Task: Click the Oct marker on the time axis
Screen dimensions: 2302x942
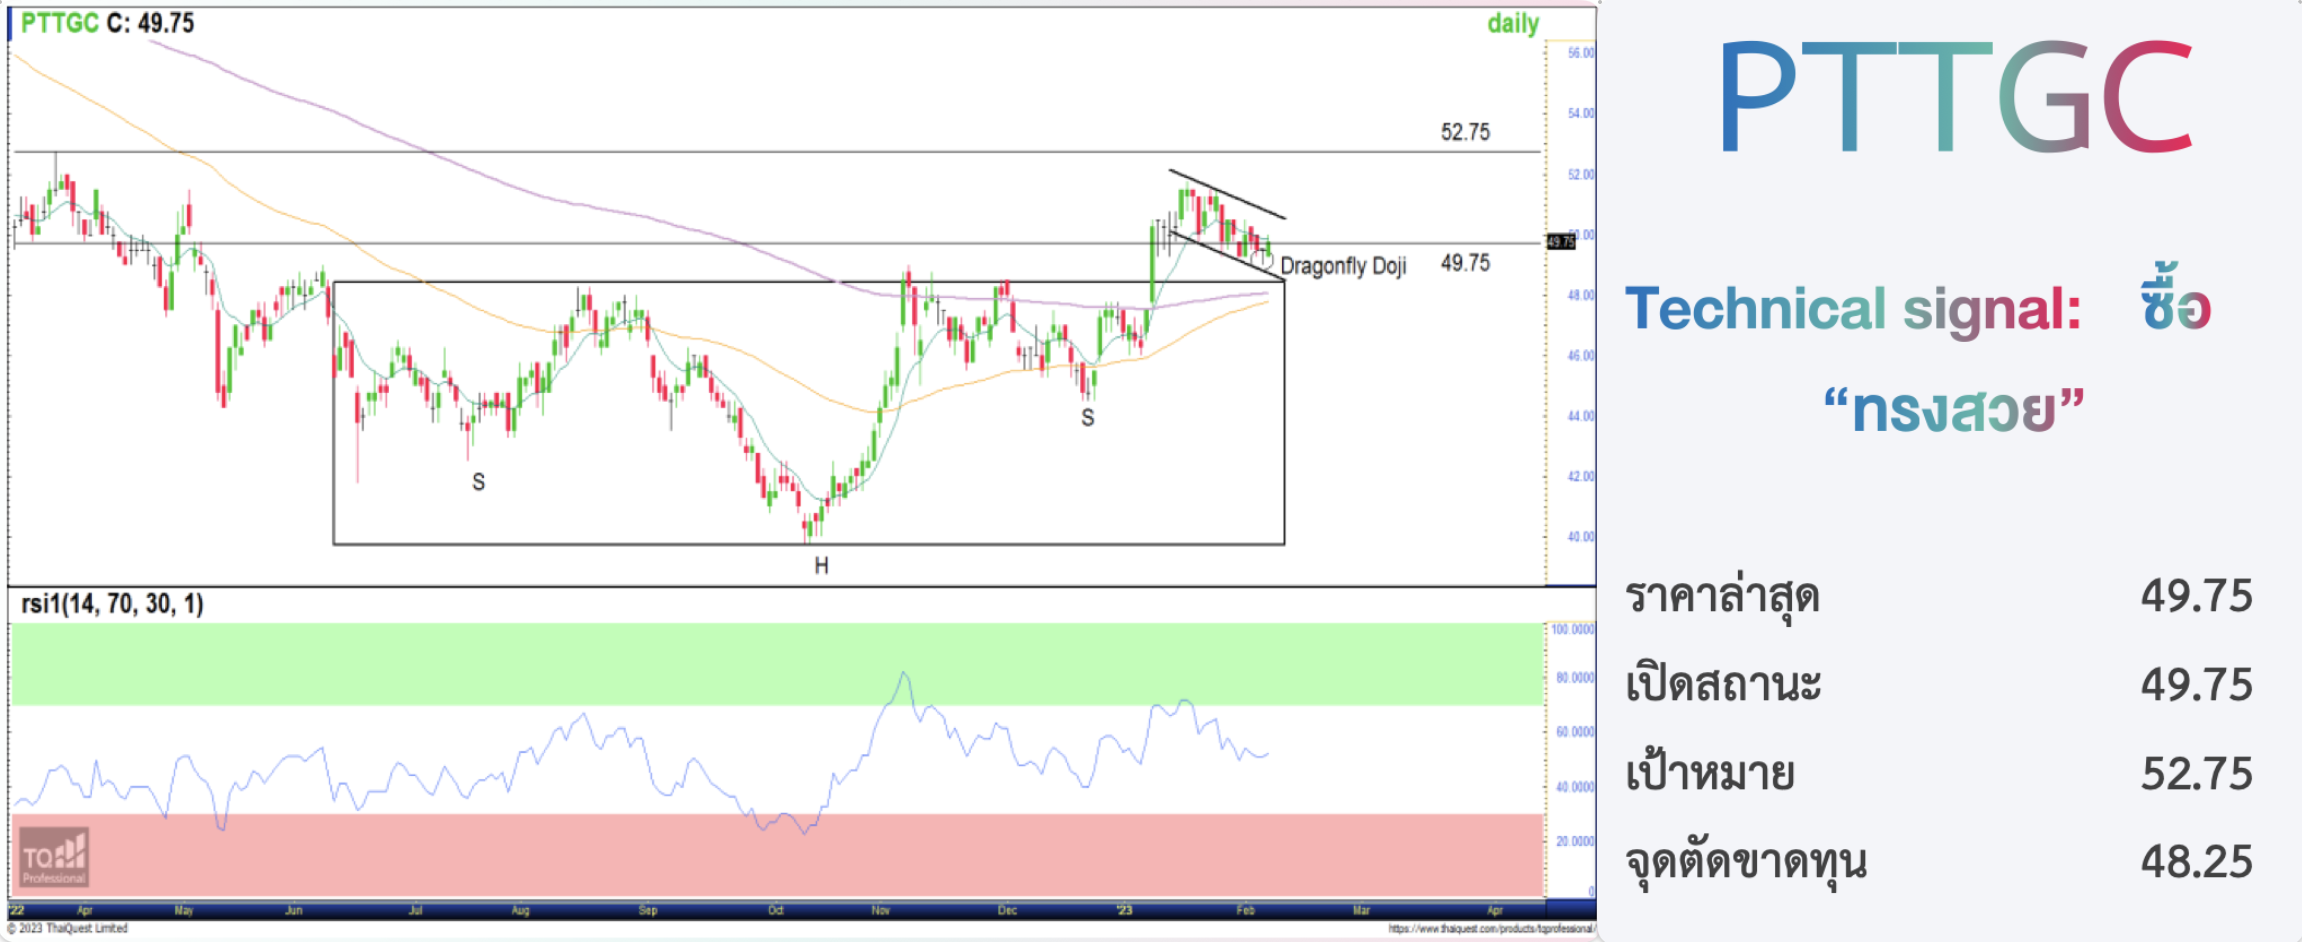Action: [776, 910]
